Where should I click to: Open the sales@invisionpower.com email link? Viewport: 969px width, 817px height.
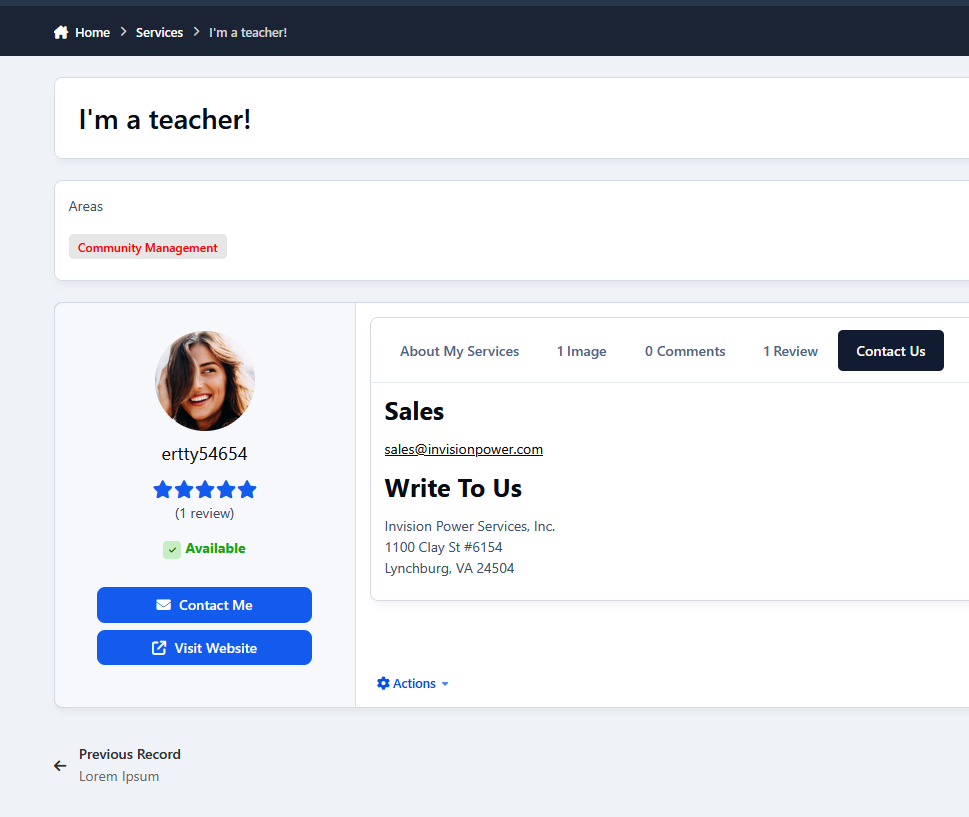463,450
